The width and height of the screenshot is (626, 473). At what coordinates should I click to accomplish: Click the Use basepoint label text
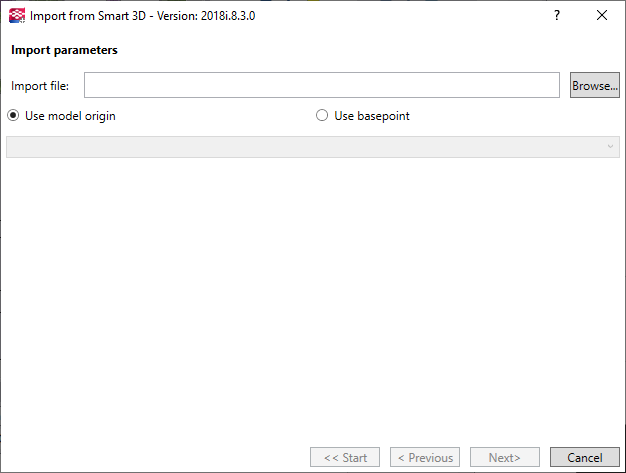tap(372, 116)
